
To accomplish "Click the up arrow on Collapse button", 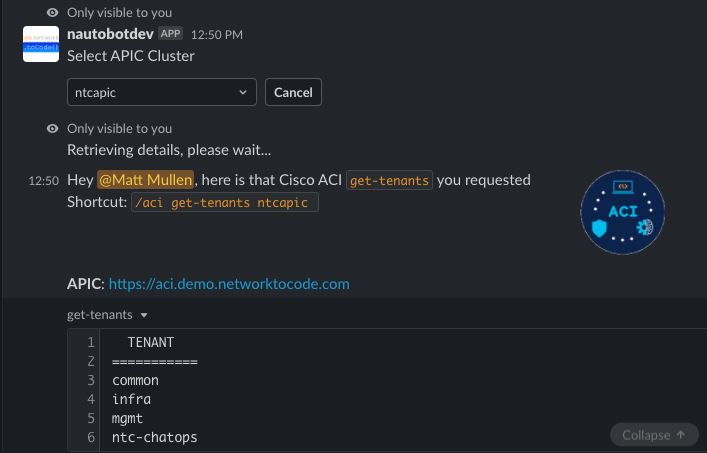I will click(681, 435).
